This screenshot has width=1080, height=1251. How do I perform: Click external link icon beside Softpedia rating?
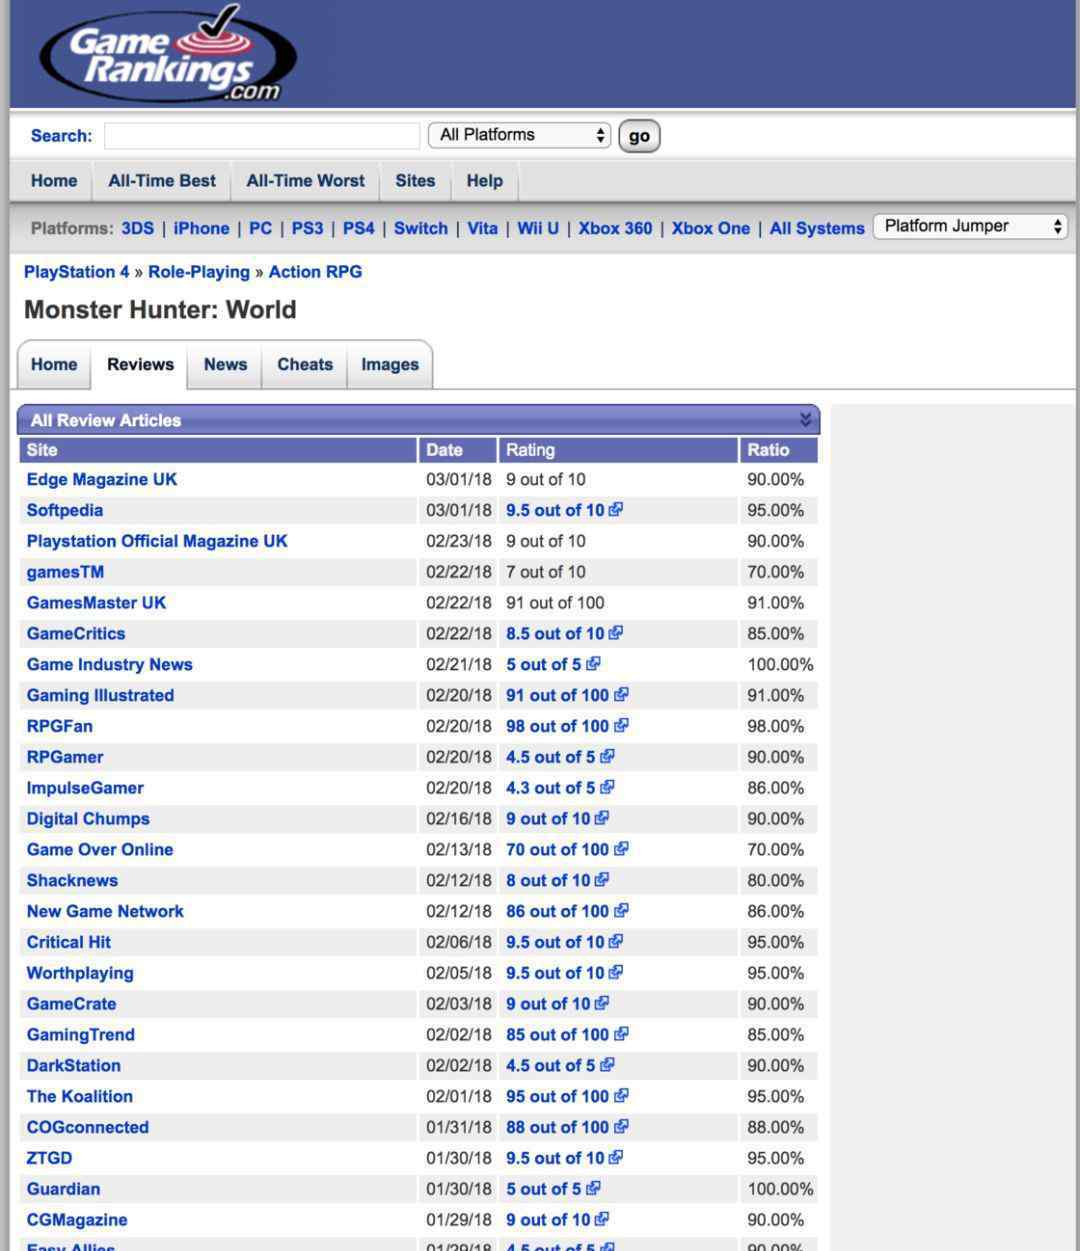(x=616, y=510)
